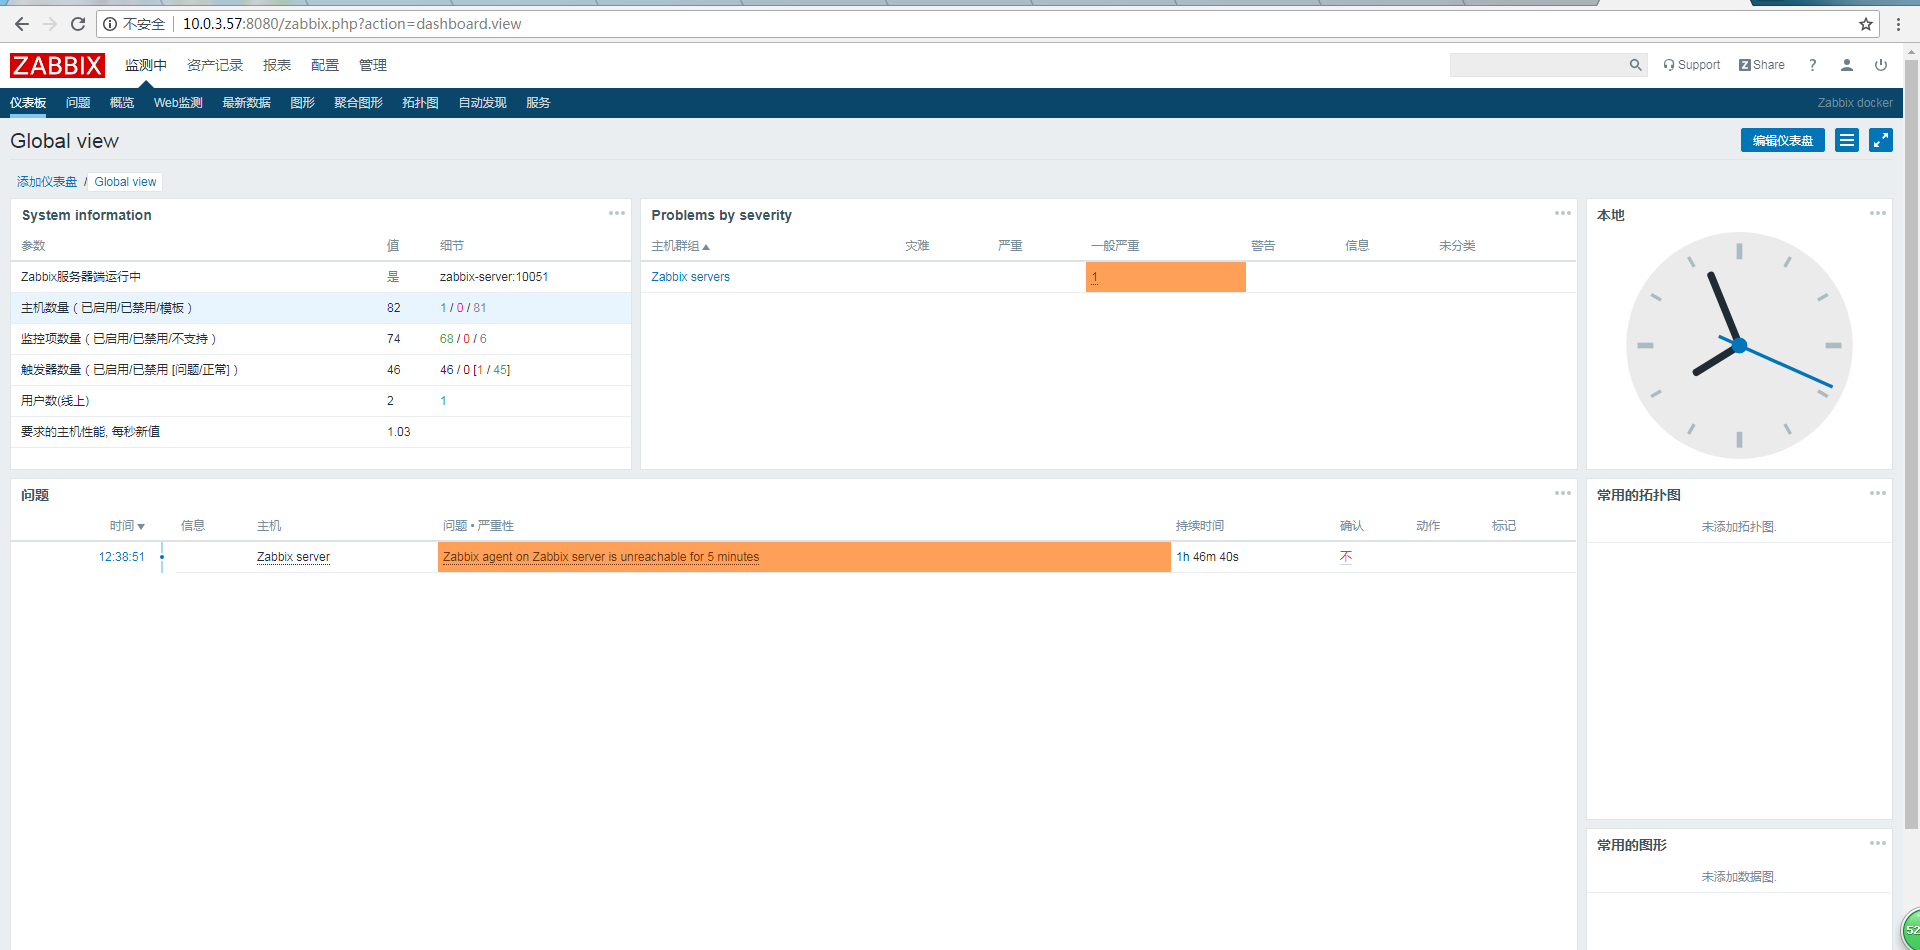Open 常用的图形 widget menu dots

(1878, 843)
